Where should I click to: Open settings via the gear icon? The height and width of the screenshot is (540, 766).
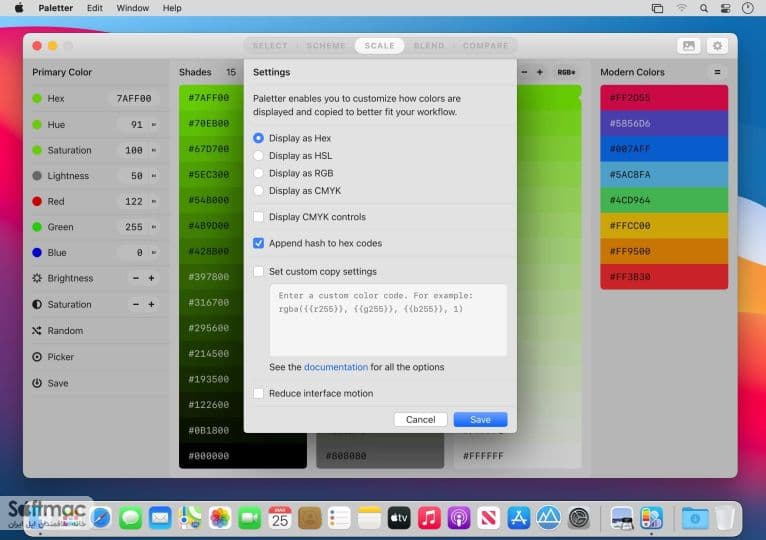coord(717,46)
